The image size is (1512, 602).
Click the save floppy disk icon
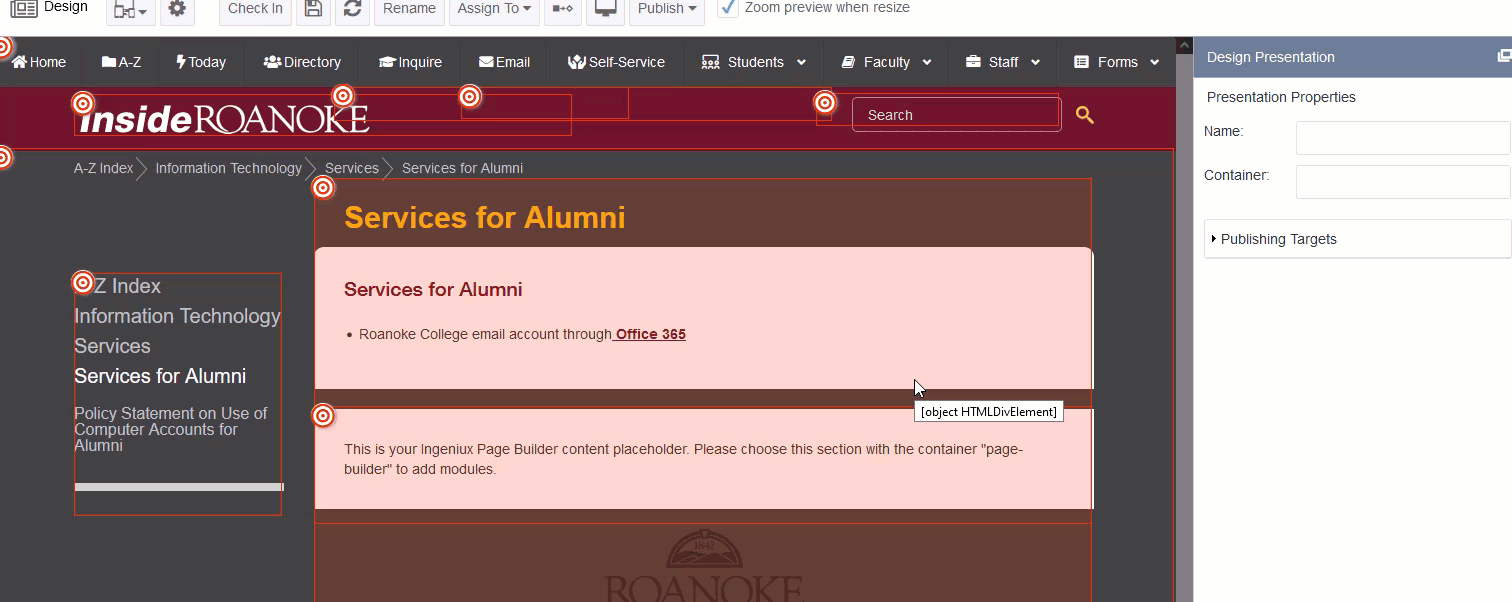314,9
